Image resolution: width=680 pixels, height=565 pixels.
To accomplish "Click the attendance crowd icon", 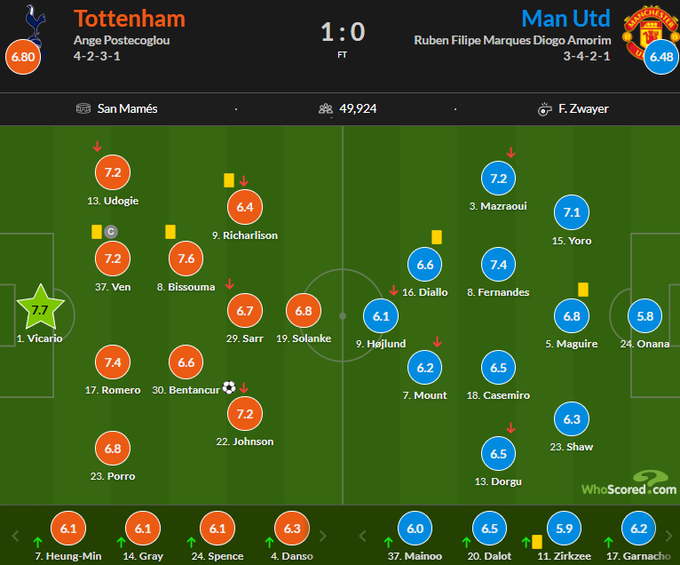I will point(325,109).
